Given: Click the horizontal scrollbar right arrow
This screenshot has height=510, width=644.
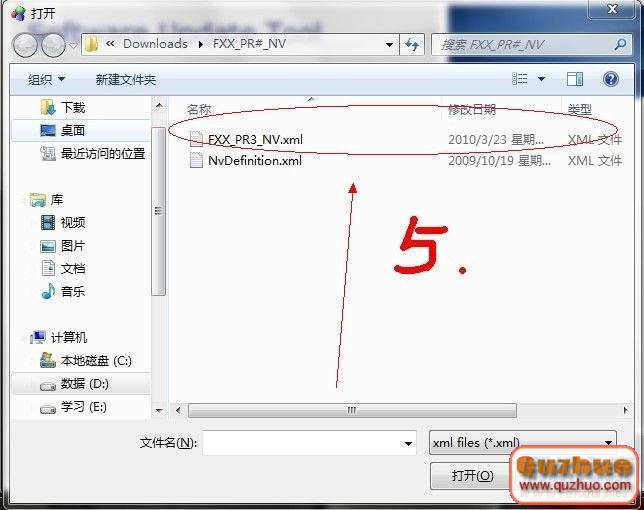Looking at the screenshot, I should coord(626,410).
